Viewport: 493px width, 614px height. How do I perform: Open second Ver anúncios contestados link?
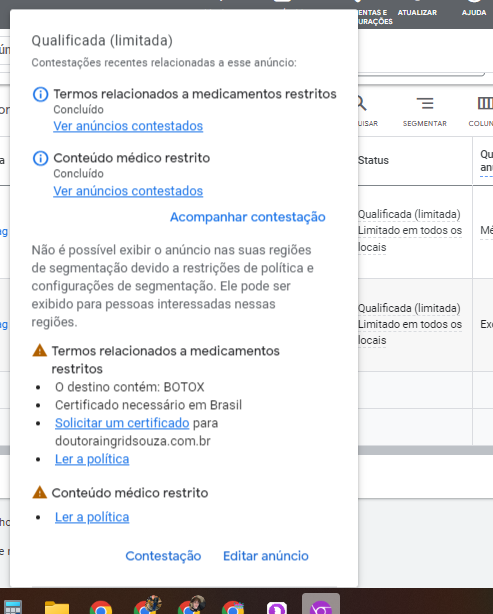pyautogui.click(x=128, y=191)
